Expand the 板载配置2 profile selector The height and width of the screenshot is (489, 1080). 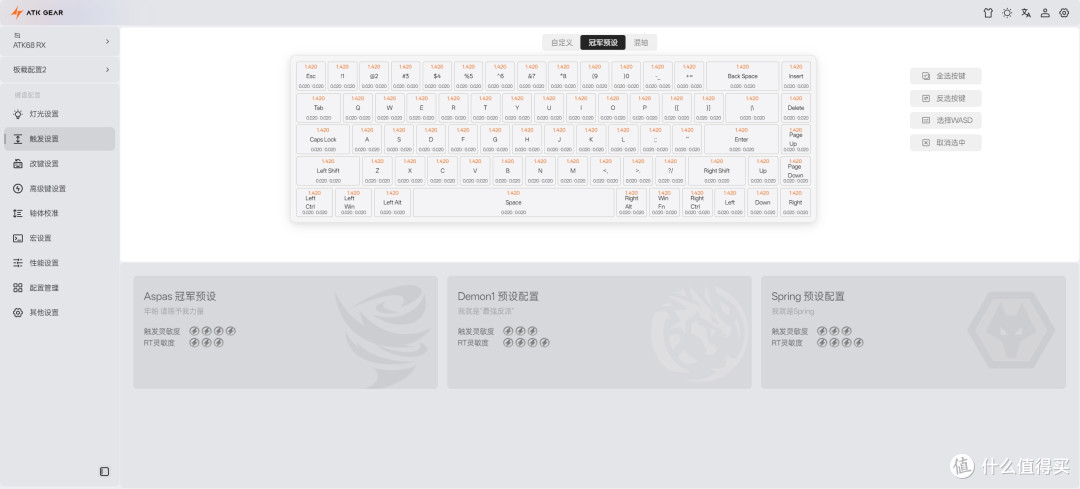pyautogui.click(x=60, y=70)
